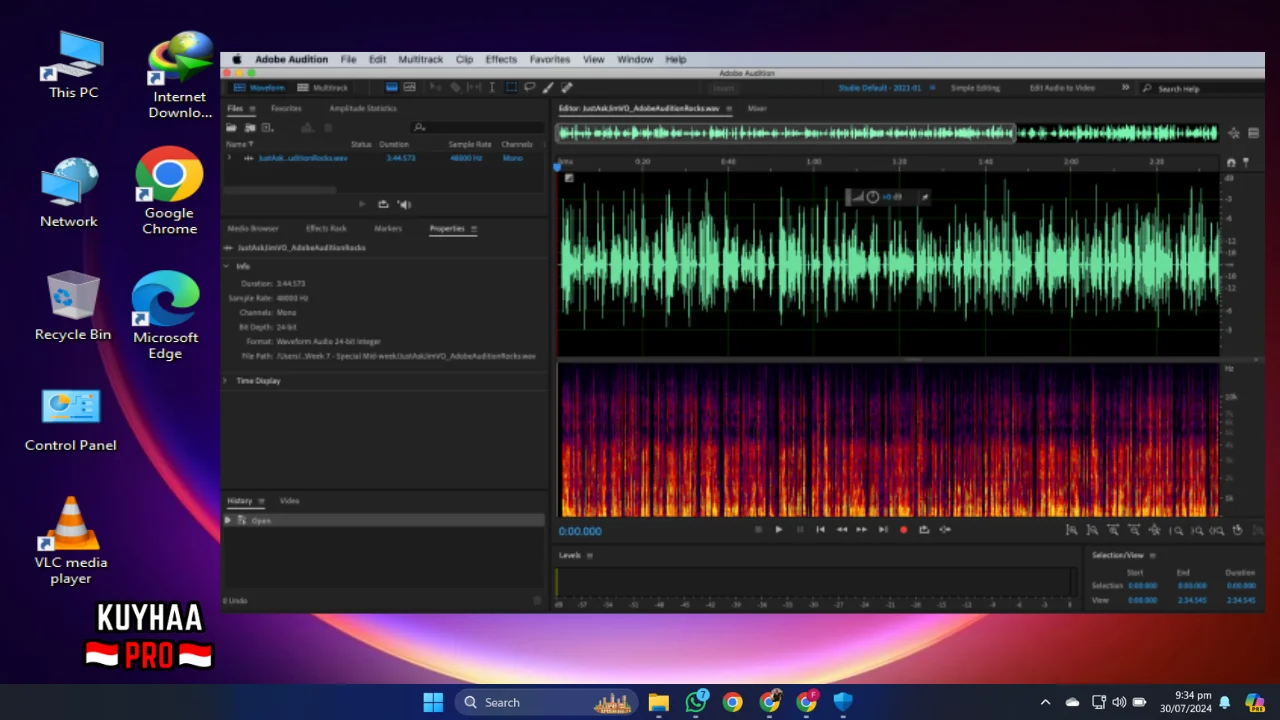Switch to Mixer tab
The image size is (1280, 720).
click(x=757, y=108)
